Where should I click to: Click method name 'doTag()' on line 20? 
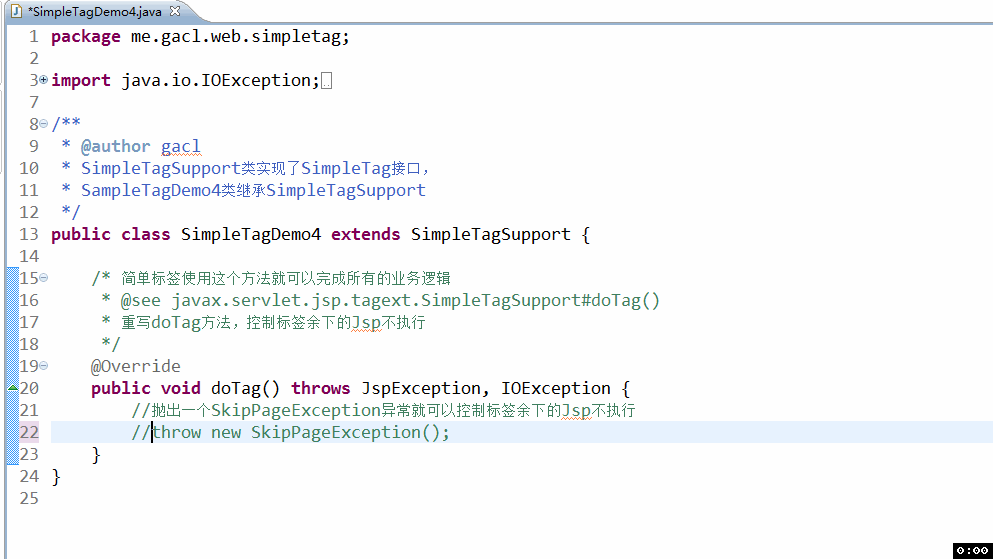[245, 388]
